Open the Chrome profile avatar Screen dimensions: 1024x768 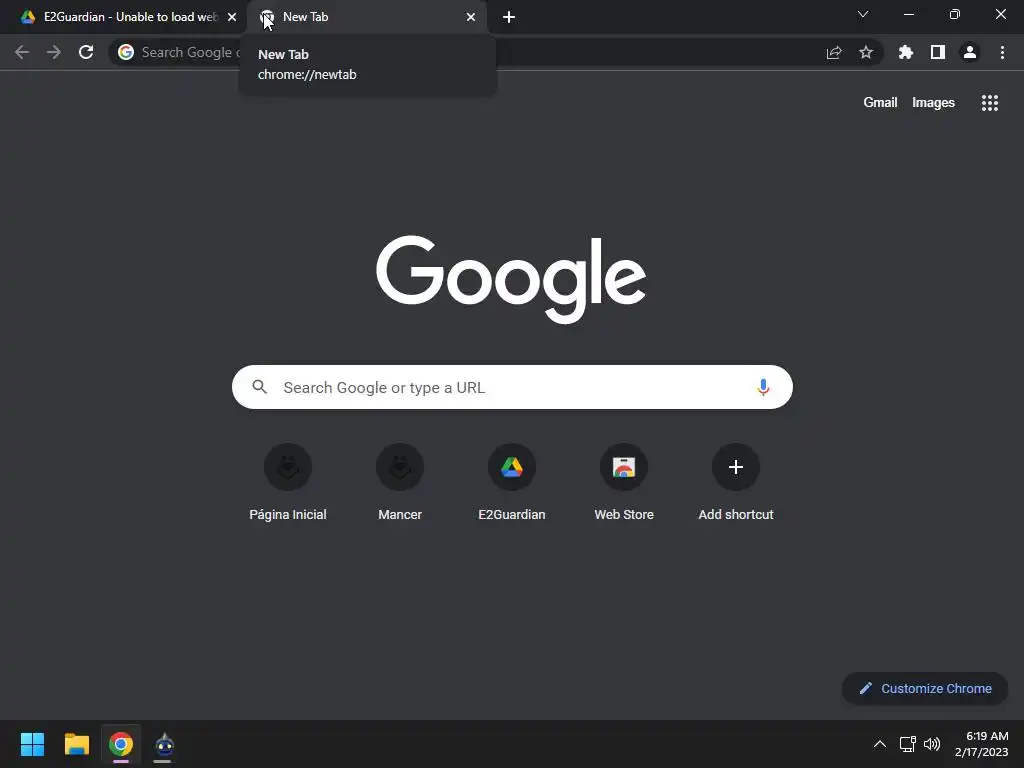pyautogui.click(x=970, y=52)
